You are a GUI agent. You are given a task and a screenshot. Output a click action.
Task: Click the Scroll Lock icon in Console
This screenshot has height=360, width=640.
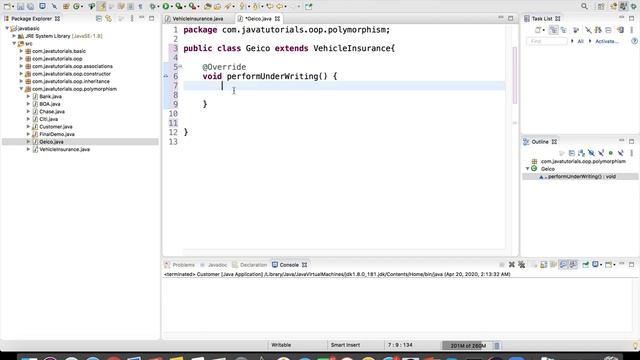544,264
